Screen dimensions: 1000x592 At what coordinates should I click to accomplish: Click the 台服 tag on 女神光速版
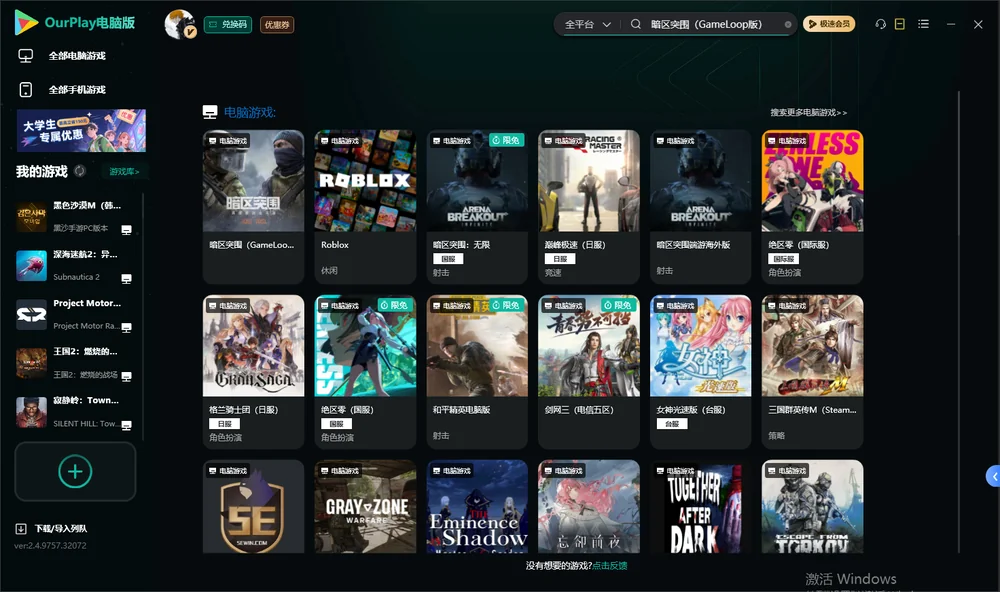pyautogui.click(x=672, y=424)
